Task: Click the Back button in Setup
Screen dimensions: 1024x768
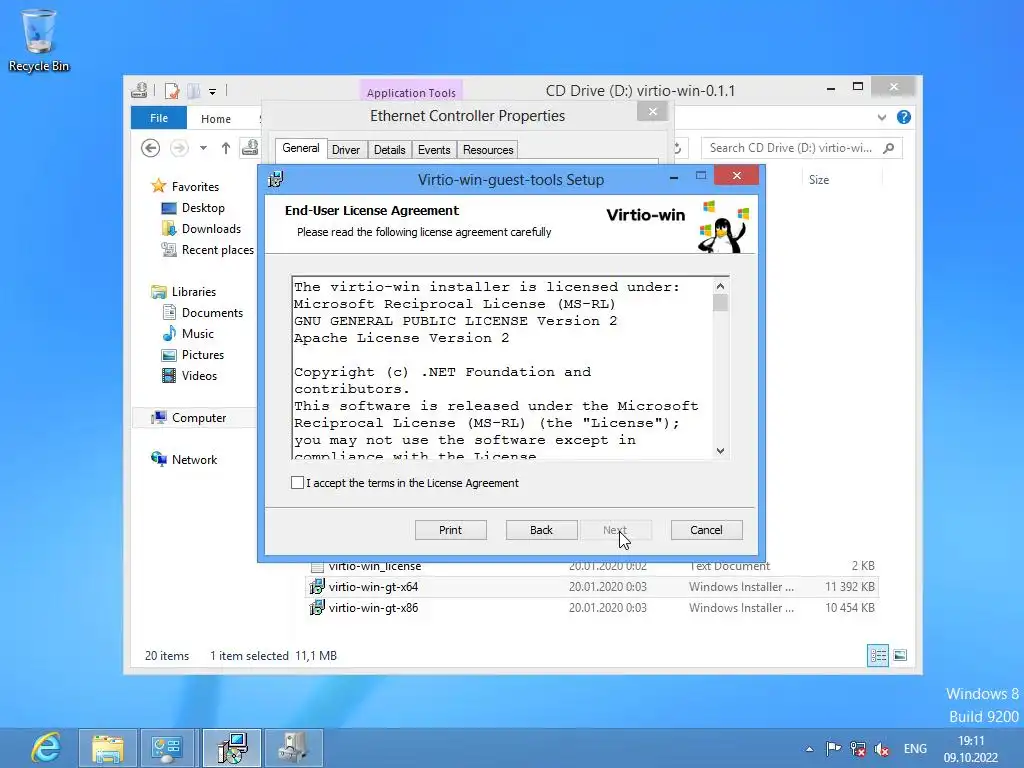Action: [541, 530]
